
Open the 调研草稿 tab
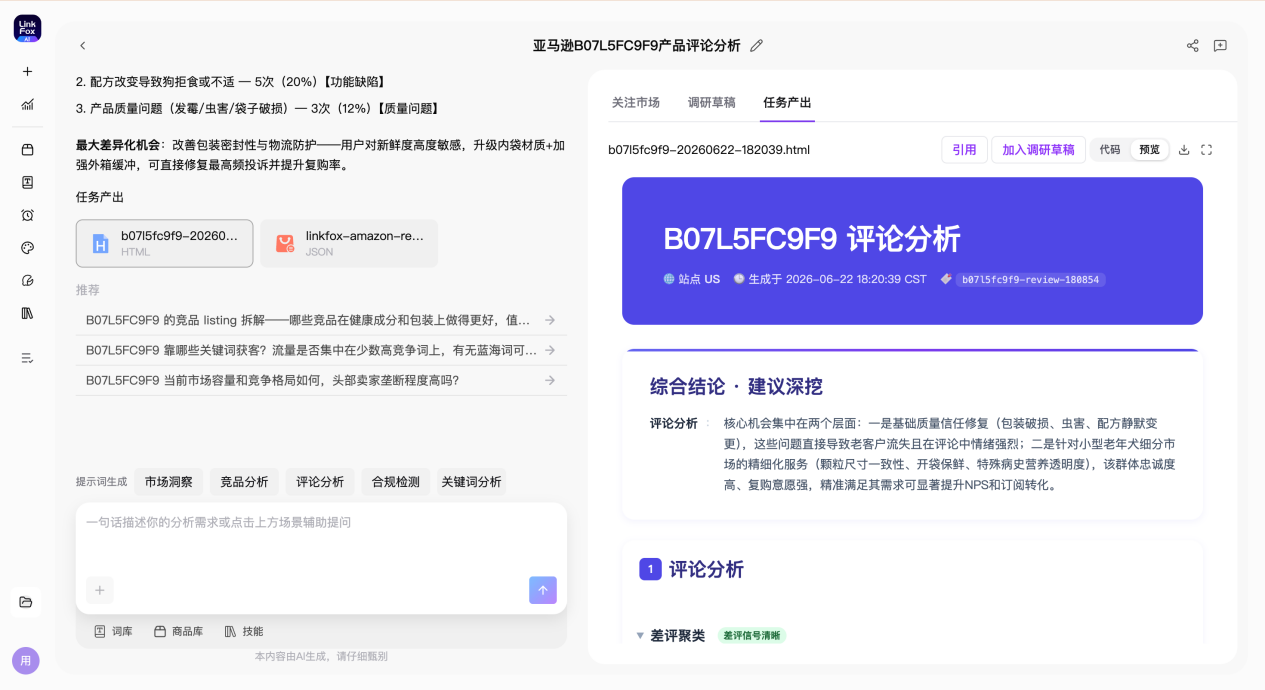pos(712,102)
